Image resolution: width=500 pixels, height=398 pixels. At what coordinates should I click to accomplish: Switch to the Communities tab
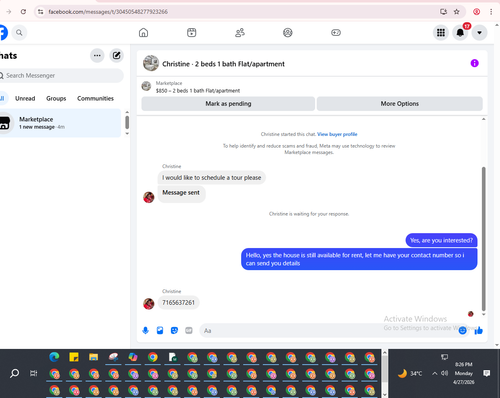point(95,98)
